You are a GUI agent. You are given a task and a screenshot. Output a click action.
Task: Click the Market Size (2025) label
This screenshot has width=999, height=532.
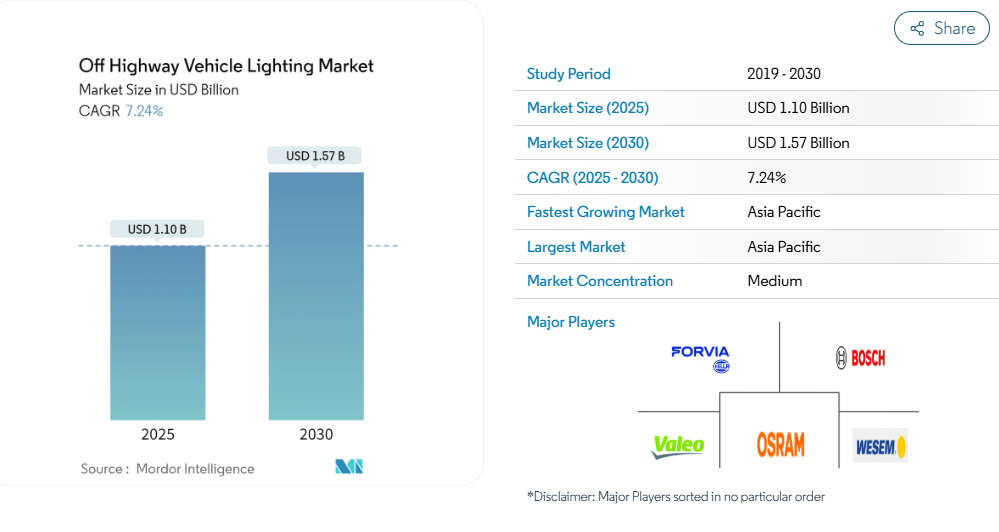click(x=587, y=108)
